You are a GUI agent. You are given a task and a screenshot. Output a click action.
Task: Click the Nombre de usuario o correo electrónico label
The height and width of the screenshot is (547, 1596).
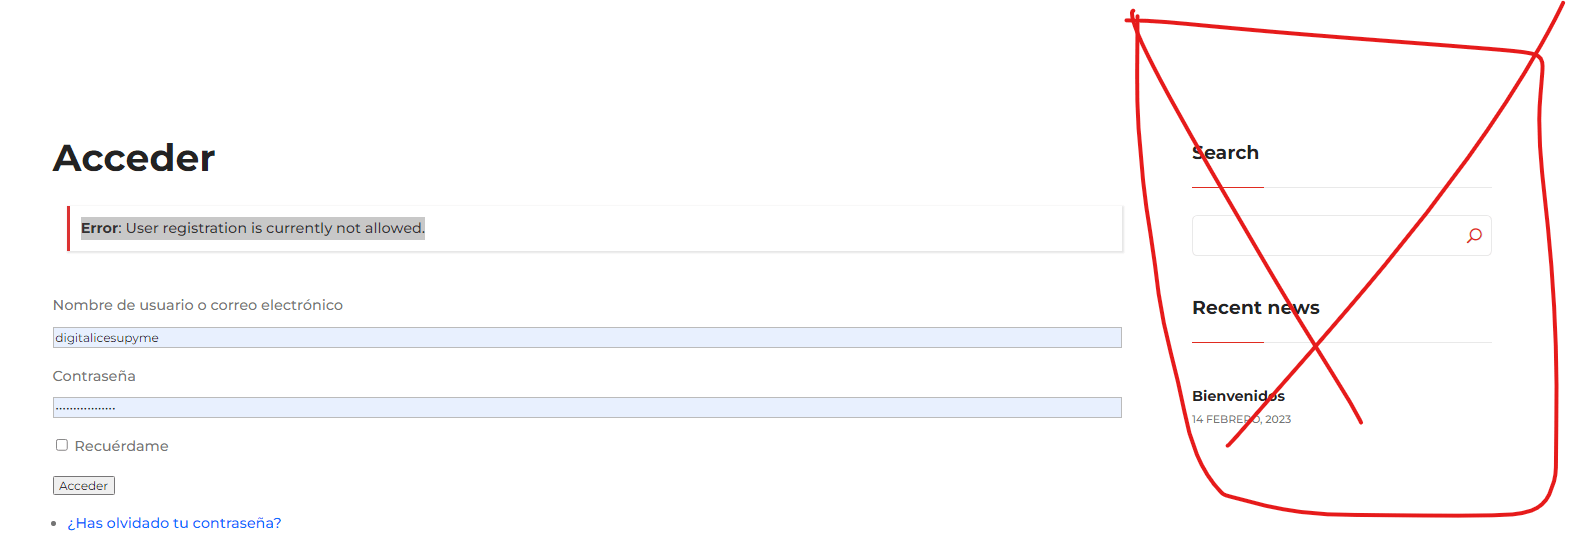tap(198, 305)
